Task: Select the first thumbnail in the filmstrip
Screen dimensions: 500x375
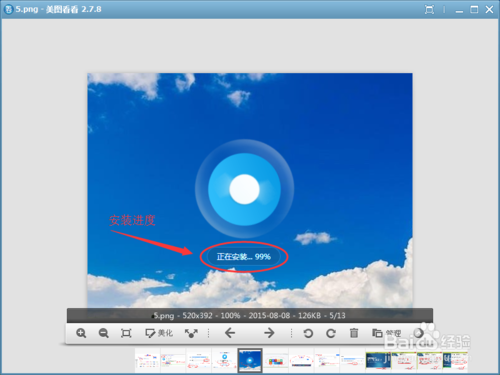Action: (148, 361)
